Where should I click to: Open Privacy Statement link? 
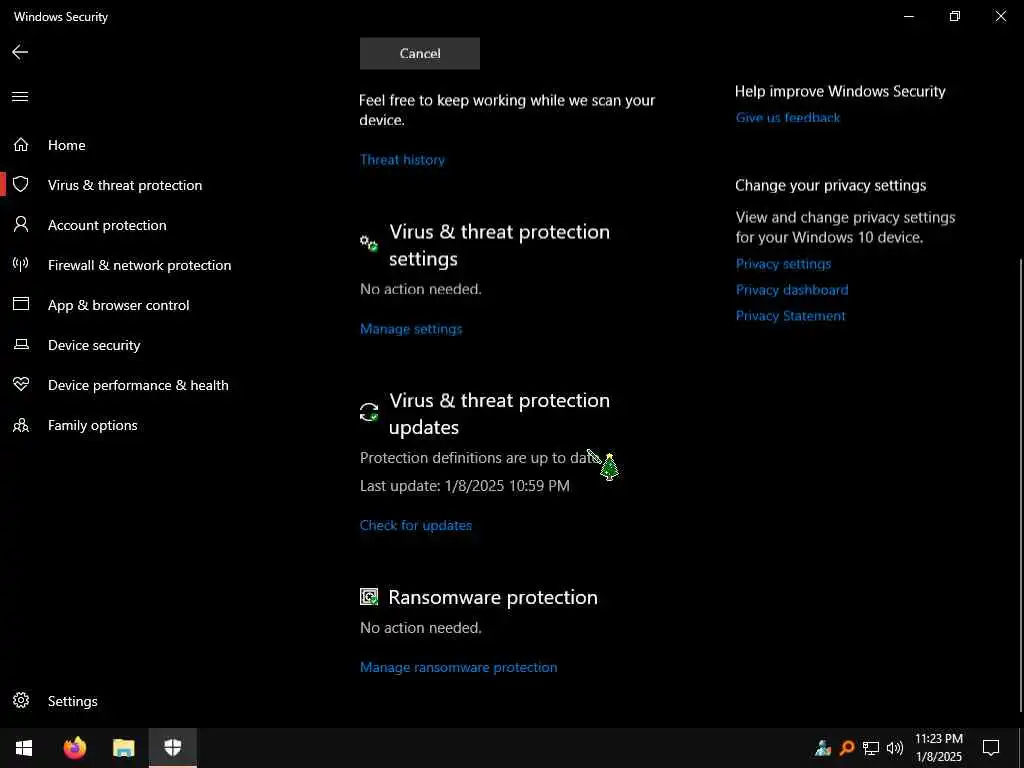click(x=790, y=315)
